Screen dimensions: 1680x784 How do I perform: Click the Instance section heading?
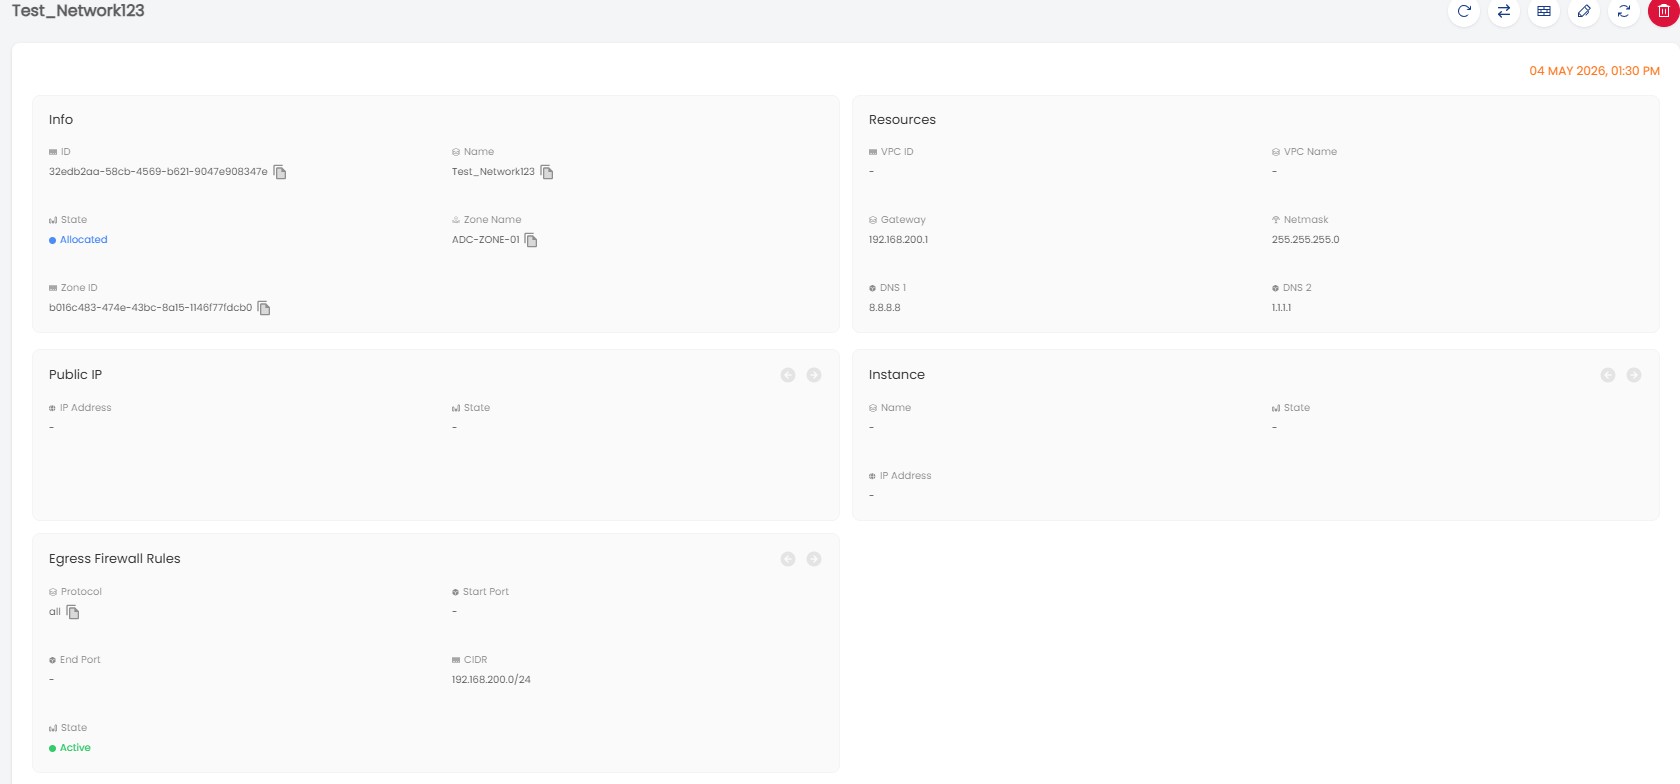(x=896, y=375)
